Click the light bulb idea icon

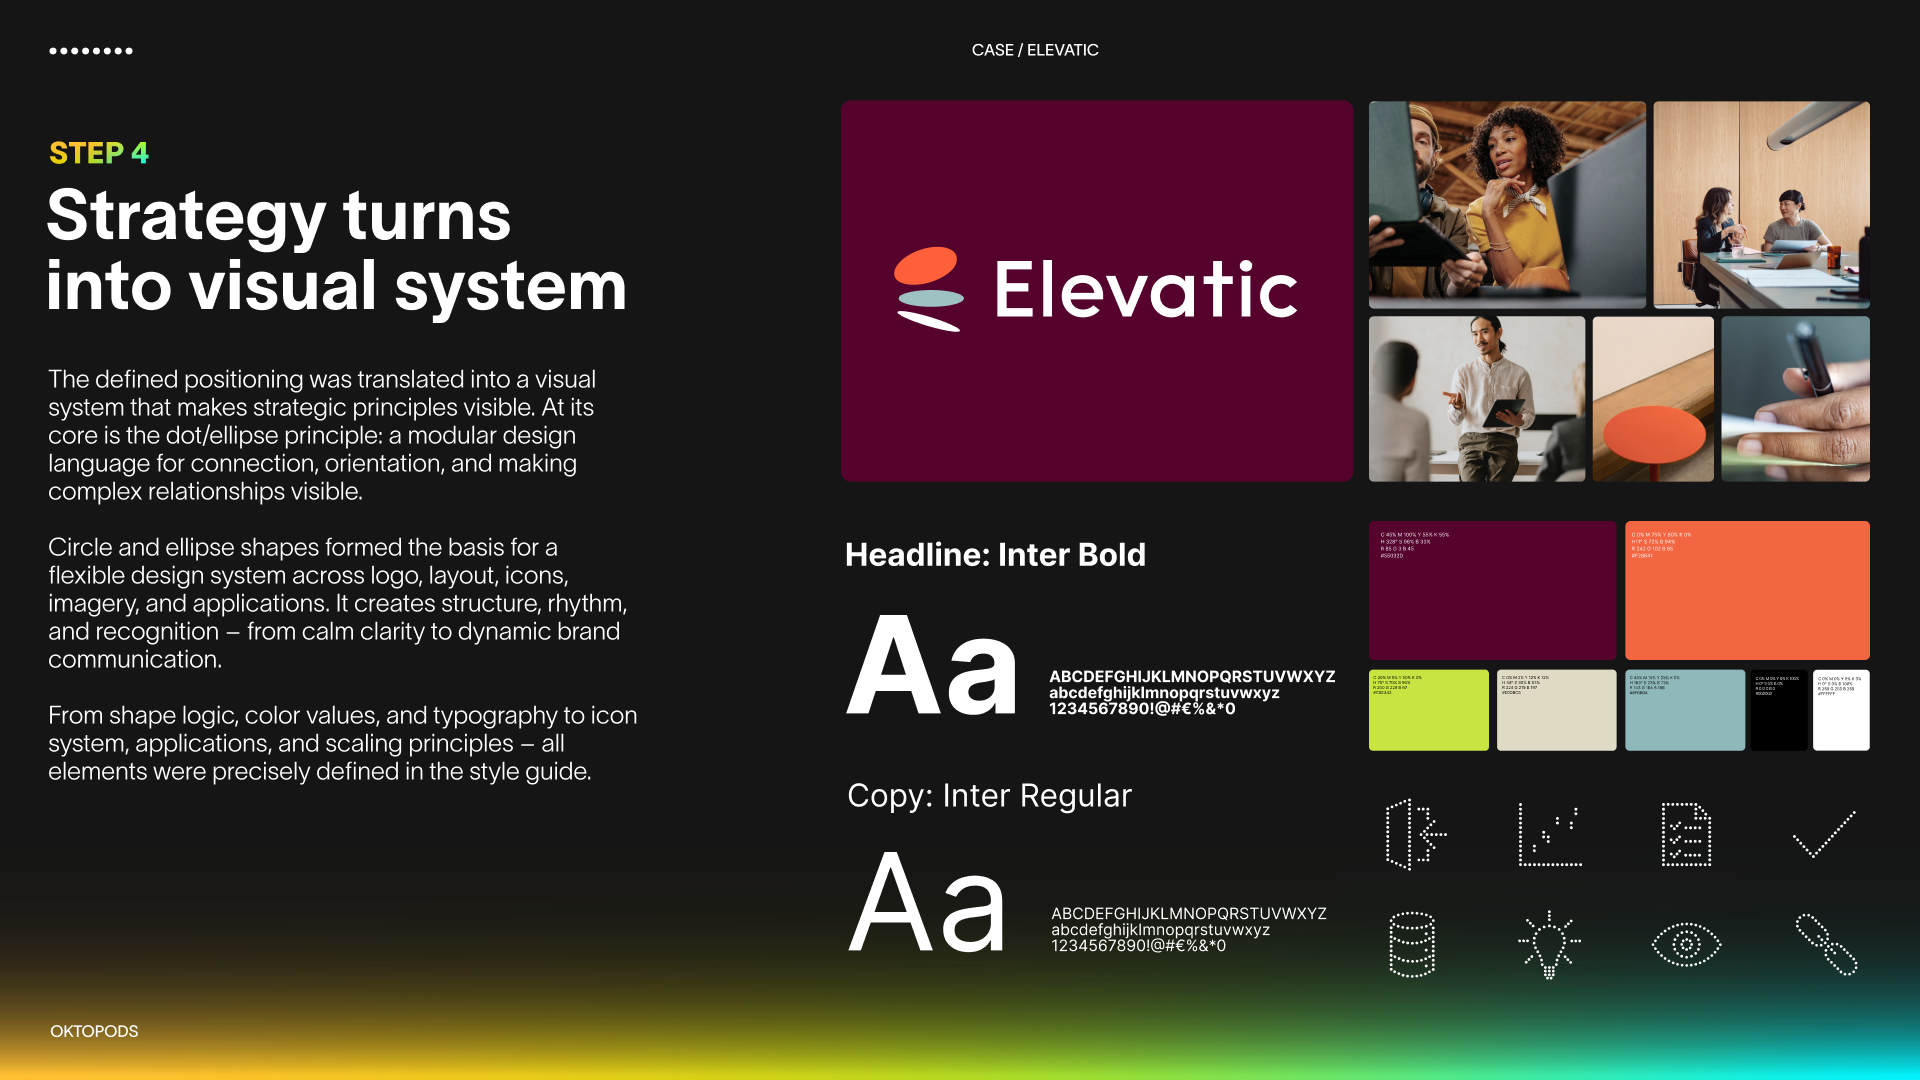(1549, 944)
